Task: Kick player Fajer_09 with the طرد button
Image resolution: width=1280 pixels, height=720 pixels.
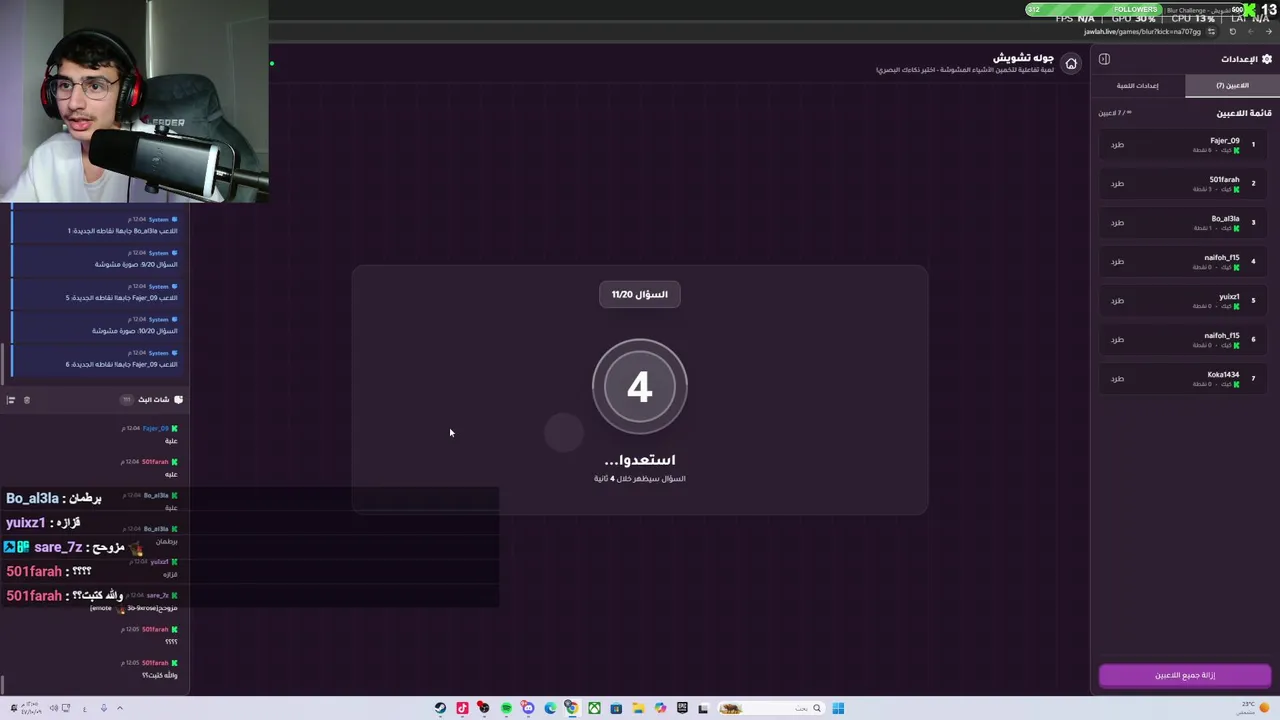Action: point(1117,145)
